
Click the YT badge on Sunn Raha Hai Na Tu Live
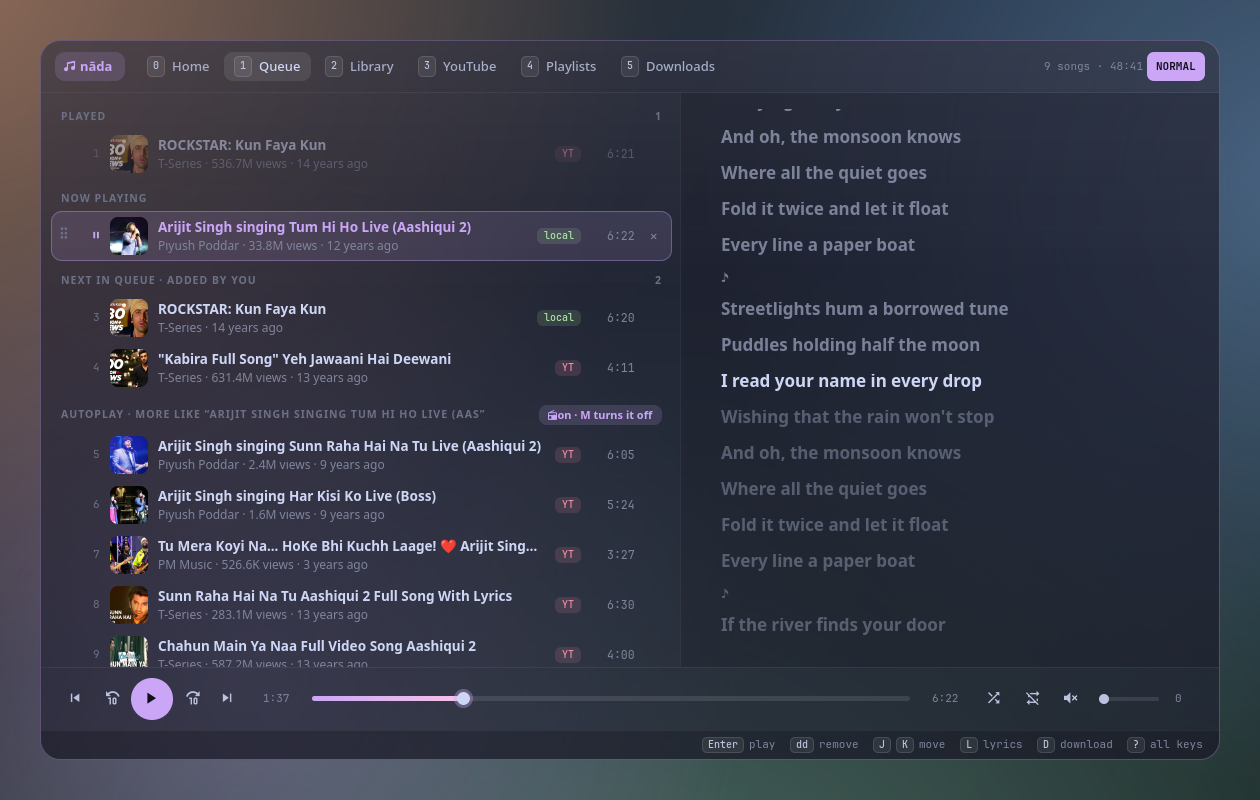pyautogui.click(x=568, y=455)
